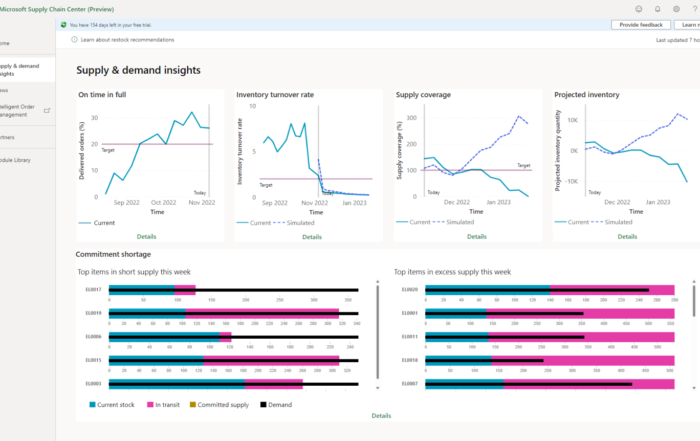The height and width of the screenshot is (441, 700).
Task: Click the EL0020 bar in excess supply chart
Action: pos(550,290)
